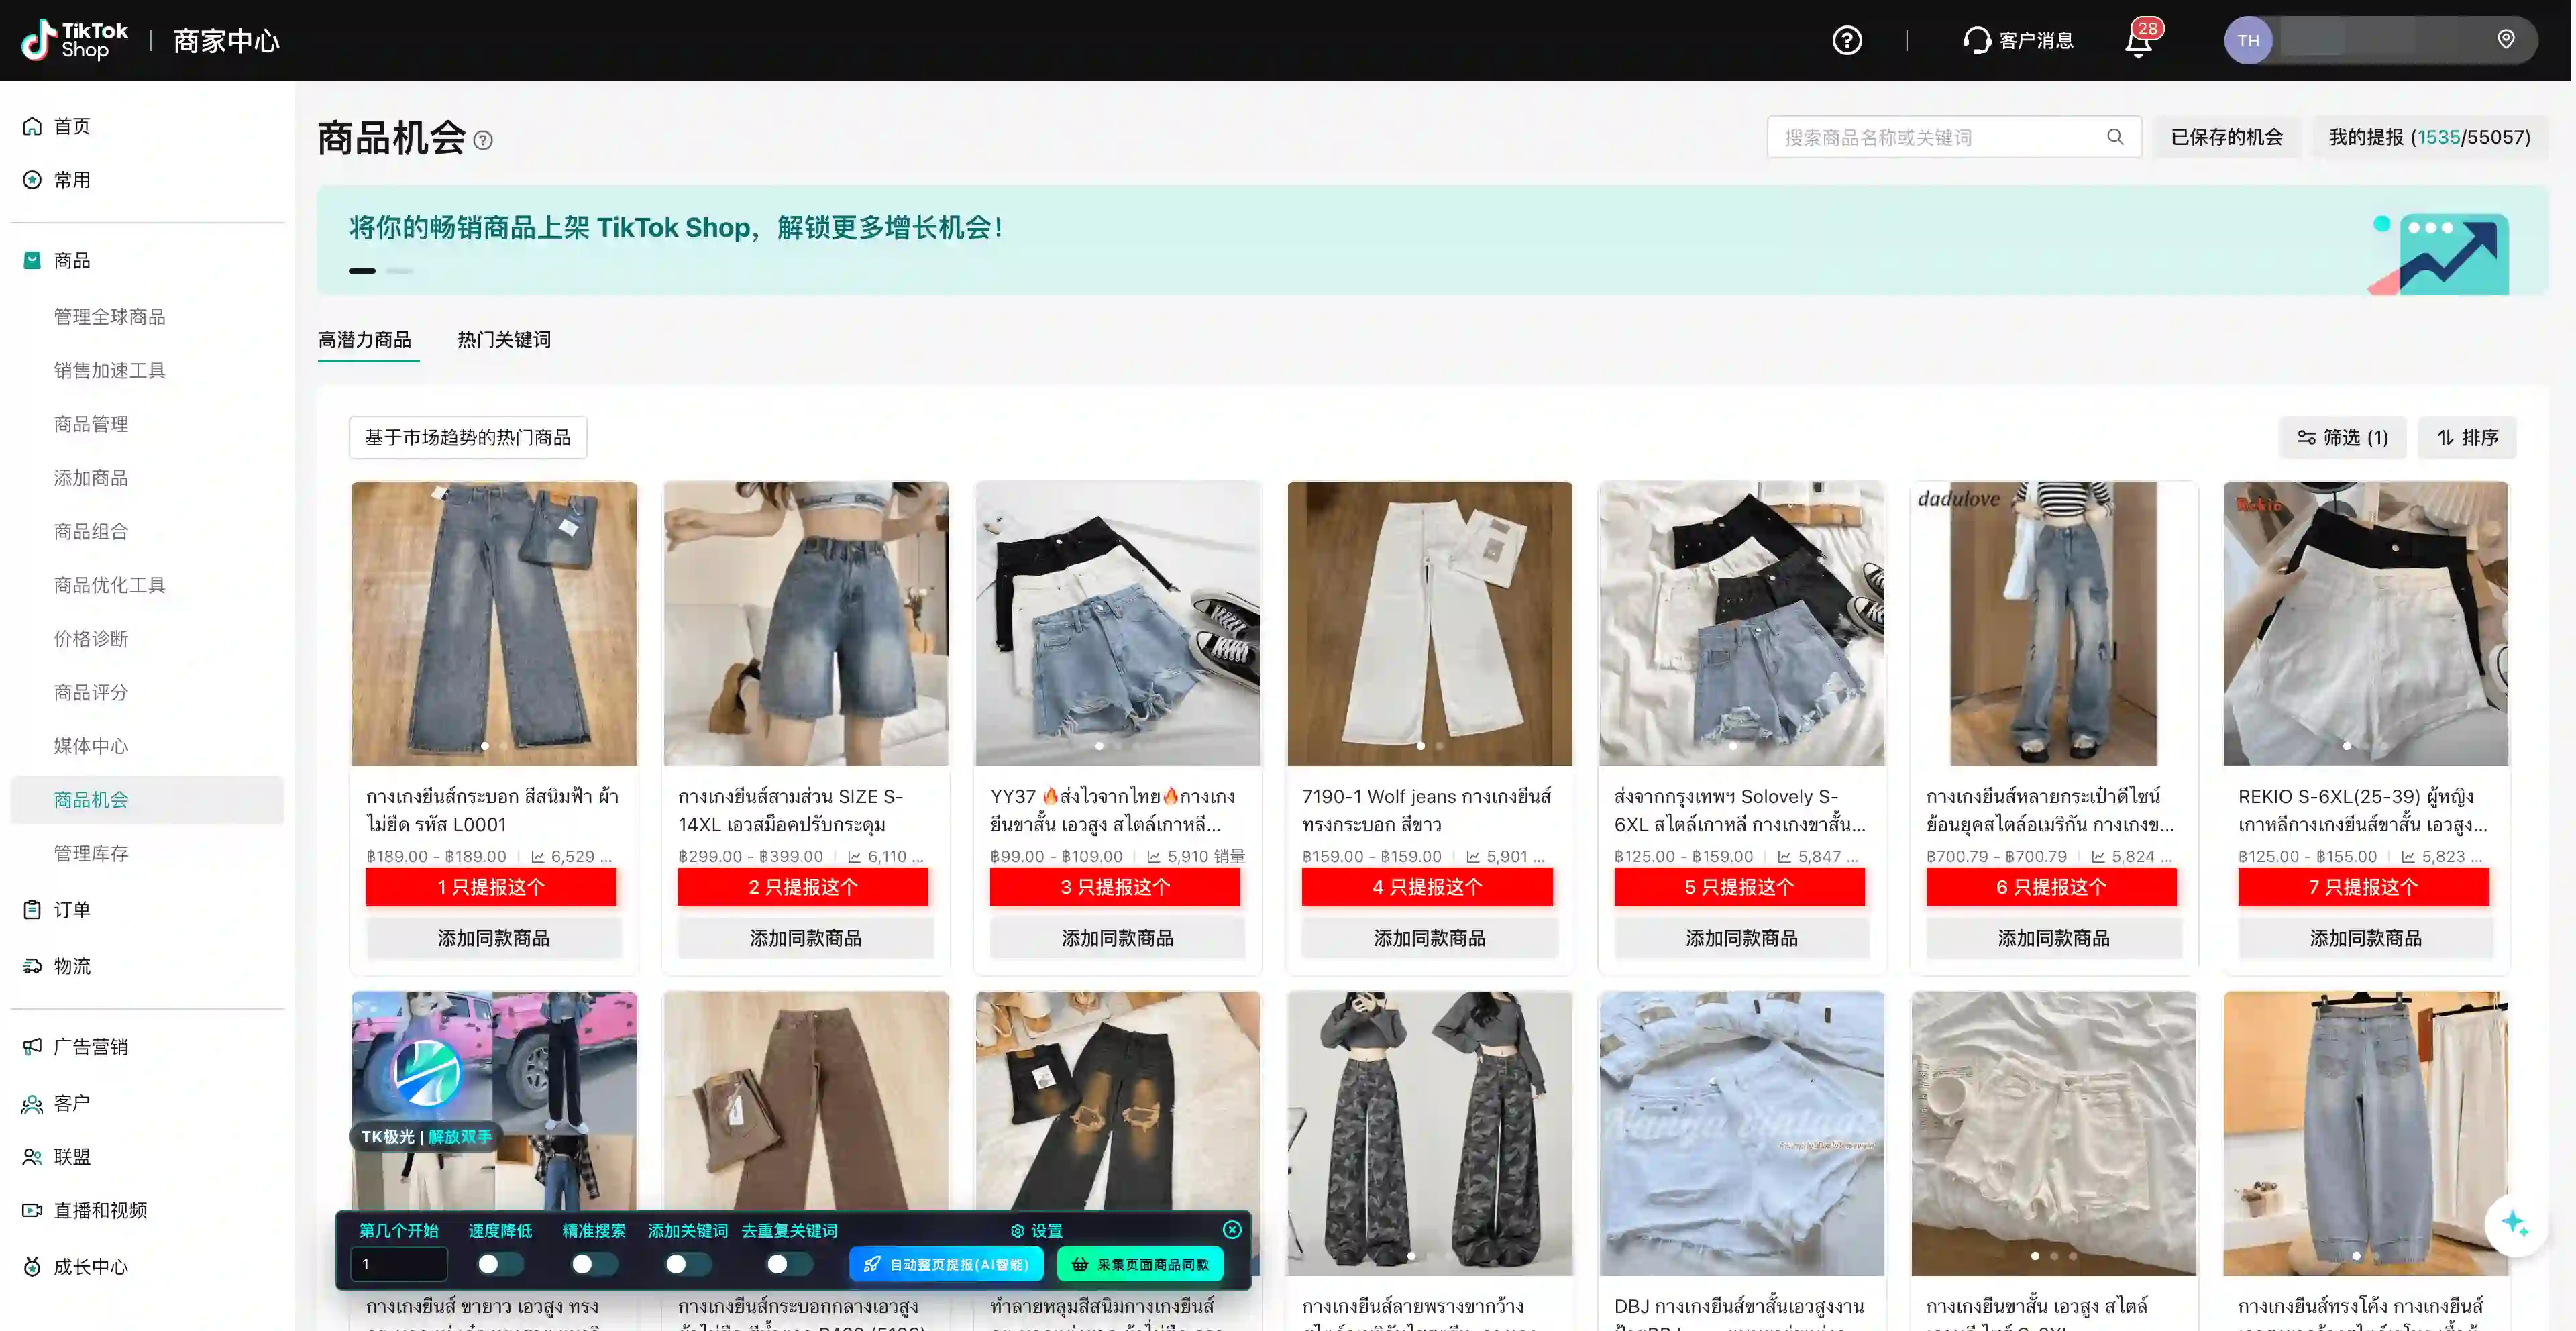Switch to the 高潜力商品 tab
This screenshot has height=1331, width=2576.
(x=365, y=340)
